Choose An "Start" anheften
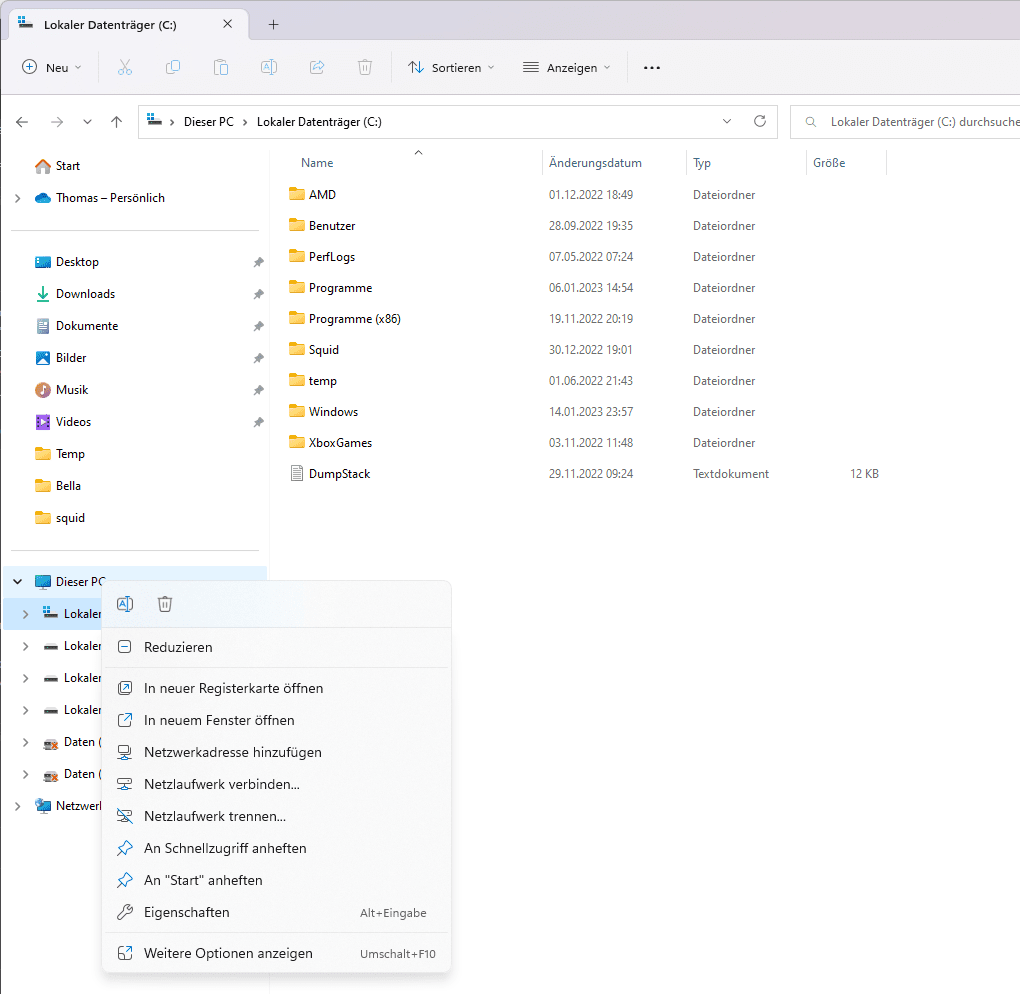1020x994 pixels. (276, 880)
